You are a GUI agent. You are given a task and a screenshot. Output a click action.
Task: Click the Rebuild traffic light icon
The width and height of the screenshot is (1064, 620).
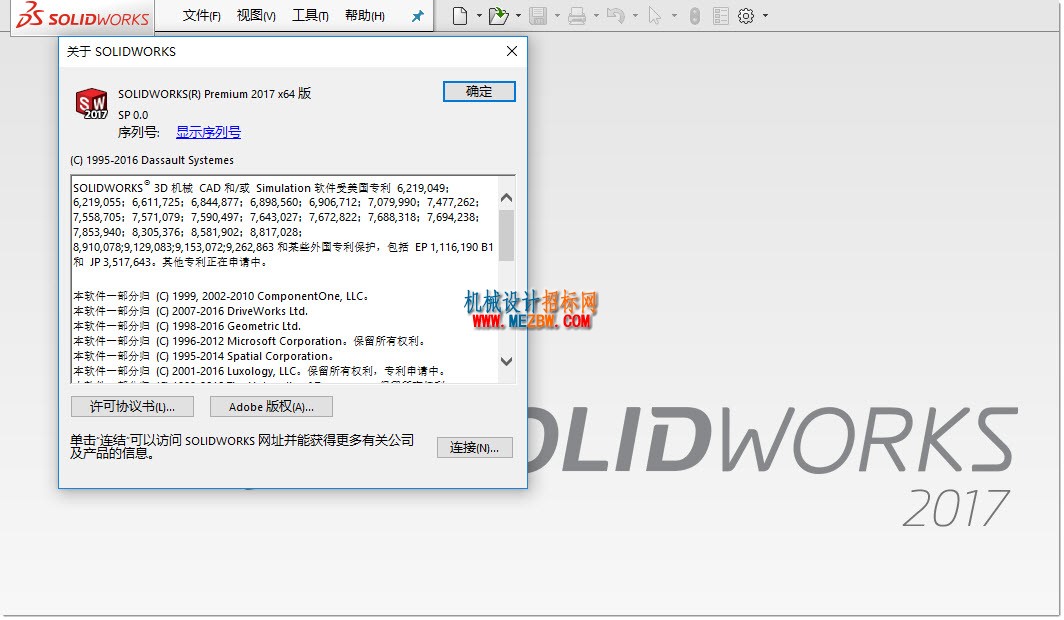695,16
